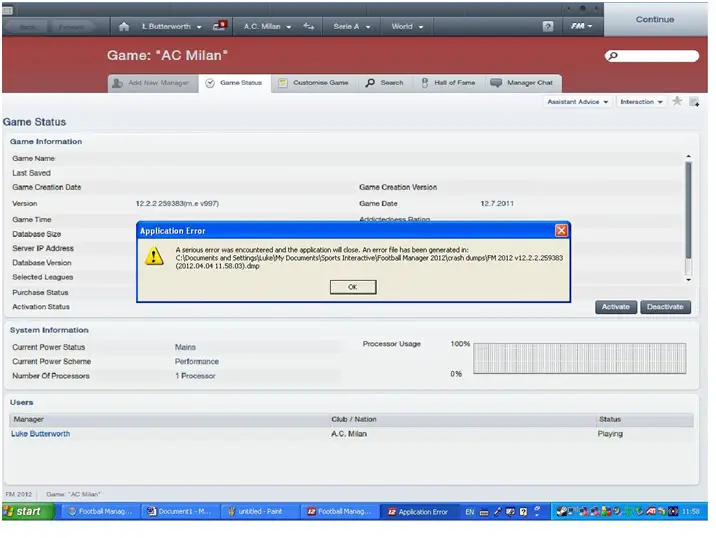Select the Game Status tab
Screen dimensions: 716x538
235,83
